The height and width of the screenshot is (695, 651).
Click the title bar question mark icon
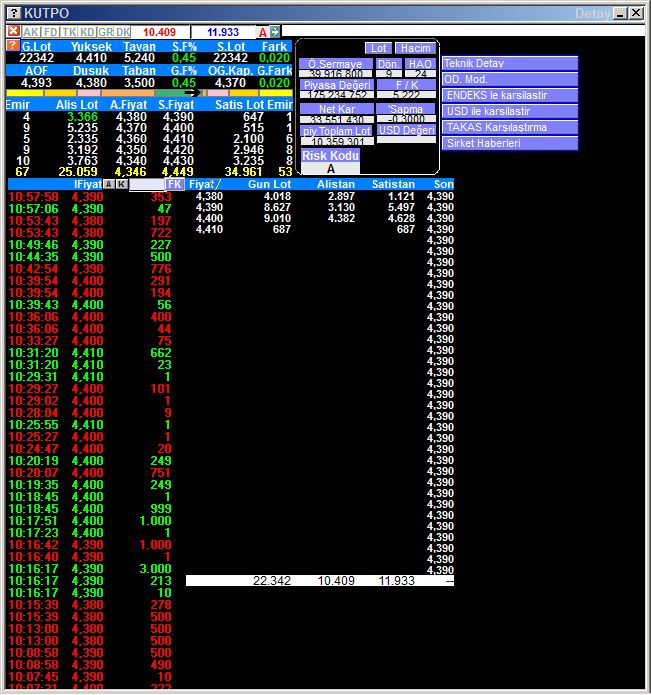point(14,13)
